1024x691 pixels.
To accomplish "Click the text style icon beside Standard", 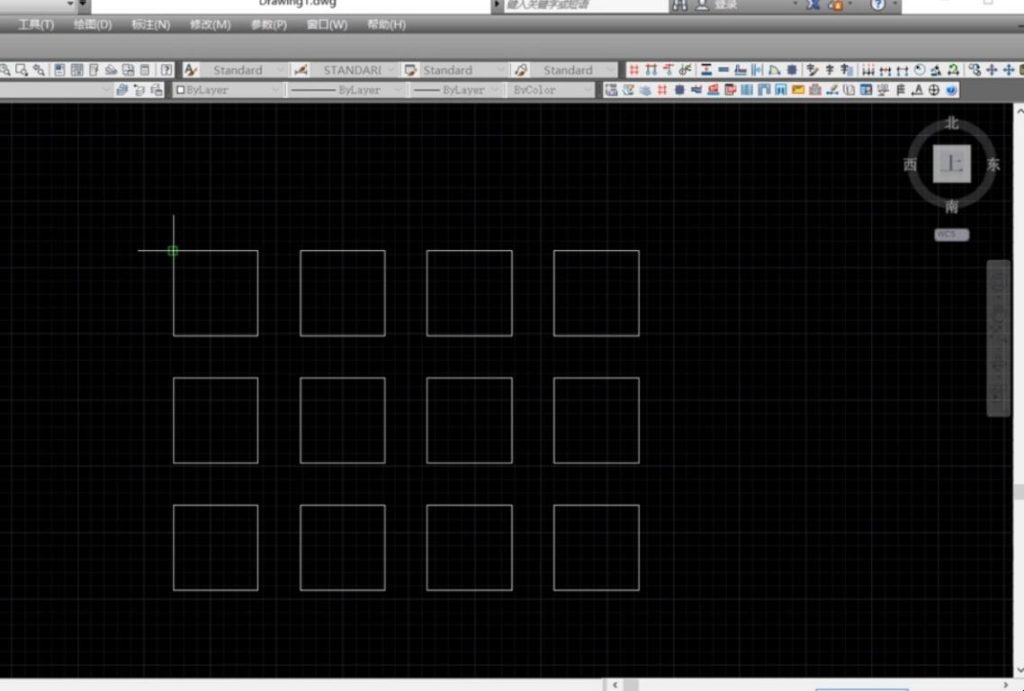I will 191,70.
